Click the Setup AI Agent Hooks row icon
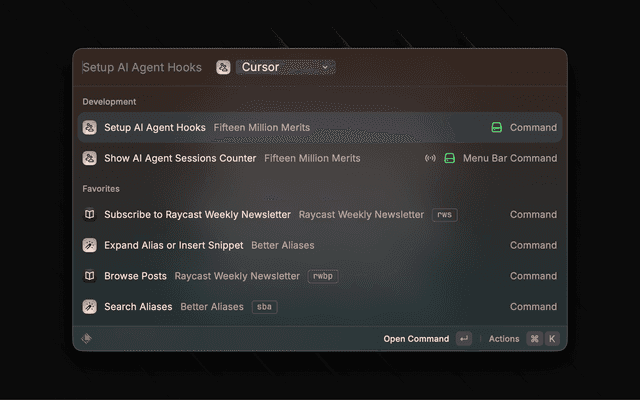The image size is (640, 400). point(90,128)
